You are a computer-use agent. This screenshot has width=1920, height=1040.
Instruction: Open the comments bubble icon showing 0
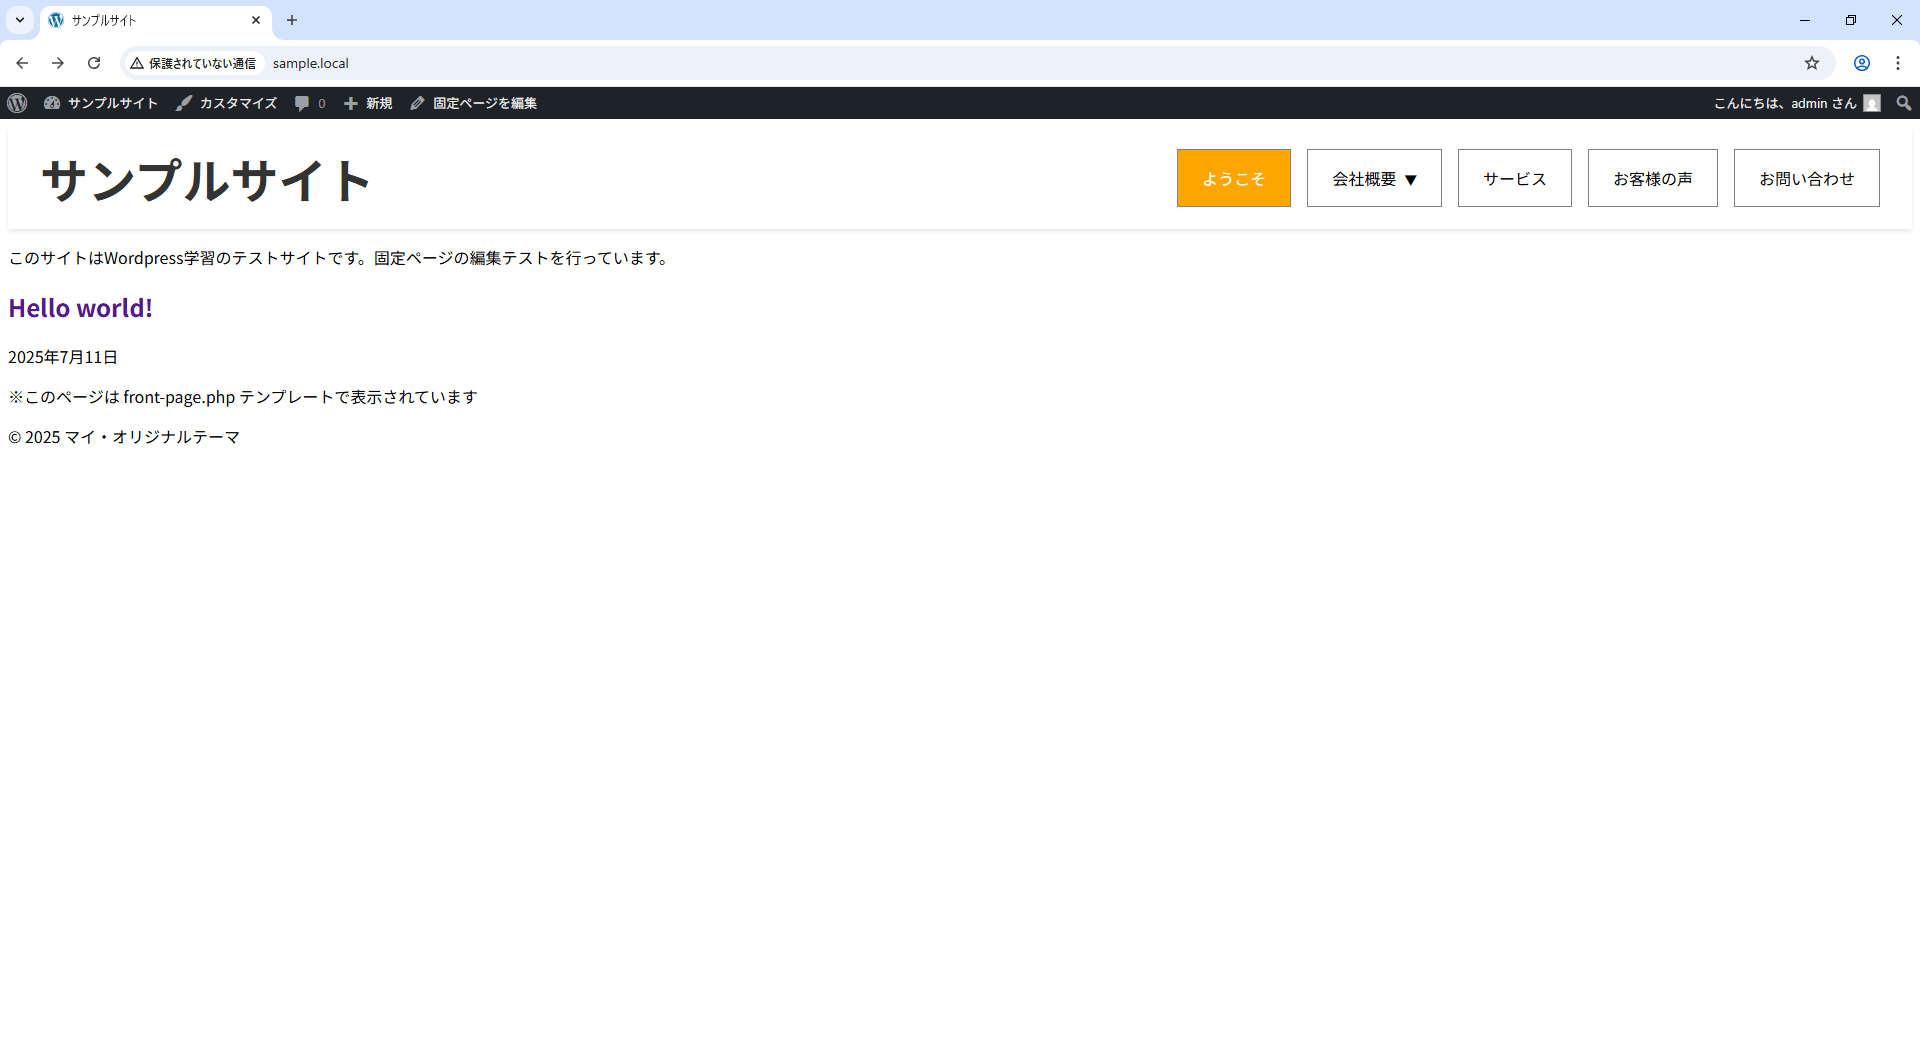click(x=310, y=103)
